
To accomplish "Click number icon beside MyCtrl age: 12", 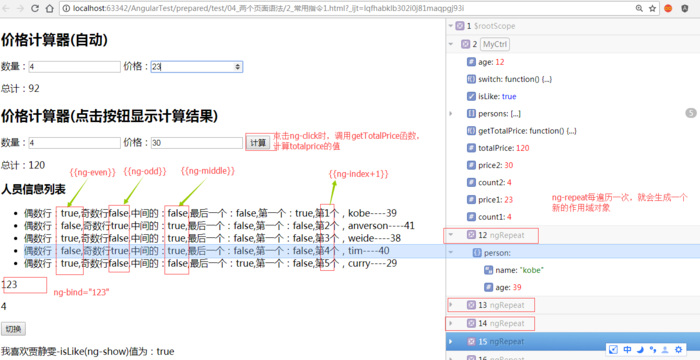I will pos(471,62).
